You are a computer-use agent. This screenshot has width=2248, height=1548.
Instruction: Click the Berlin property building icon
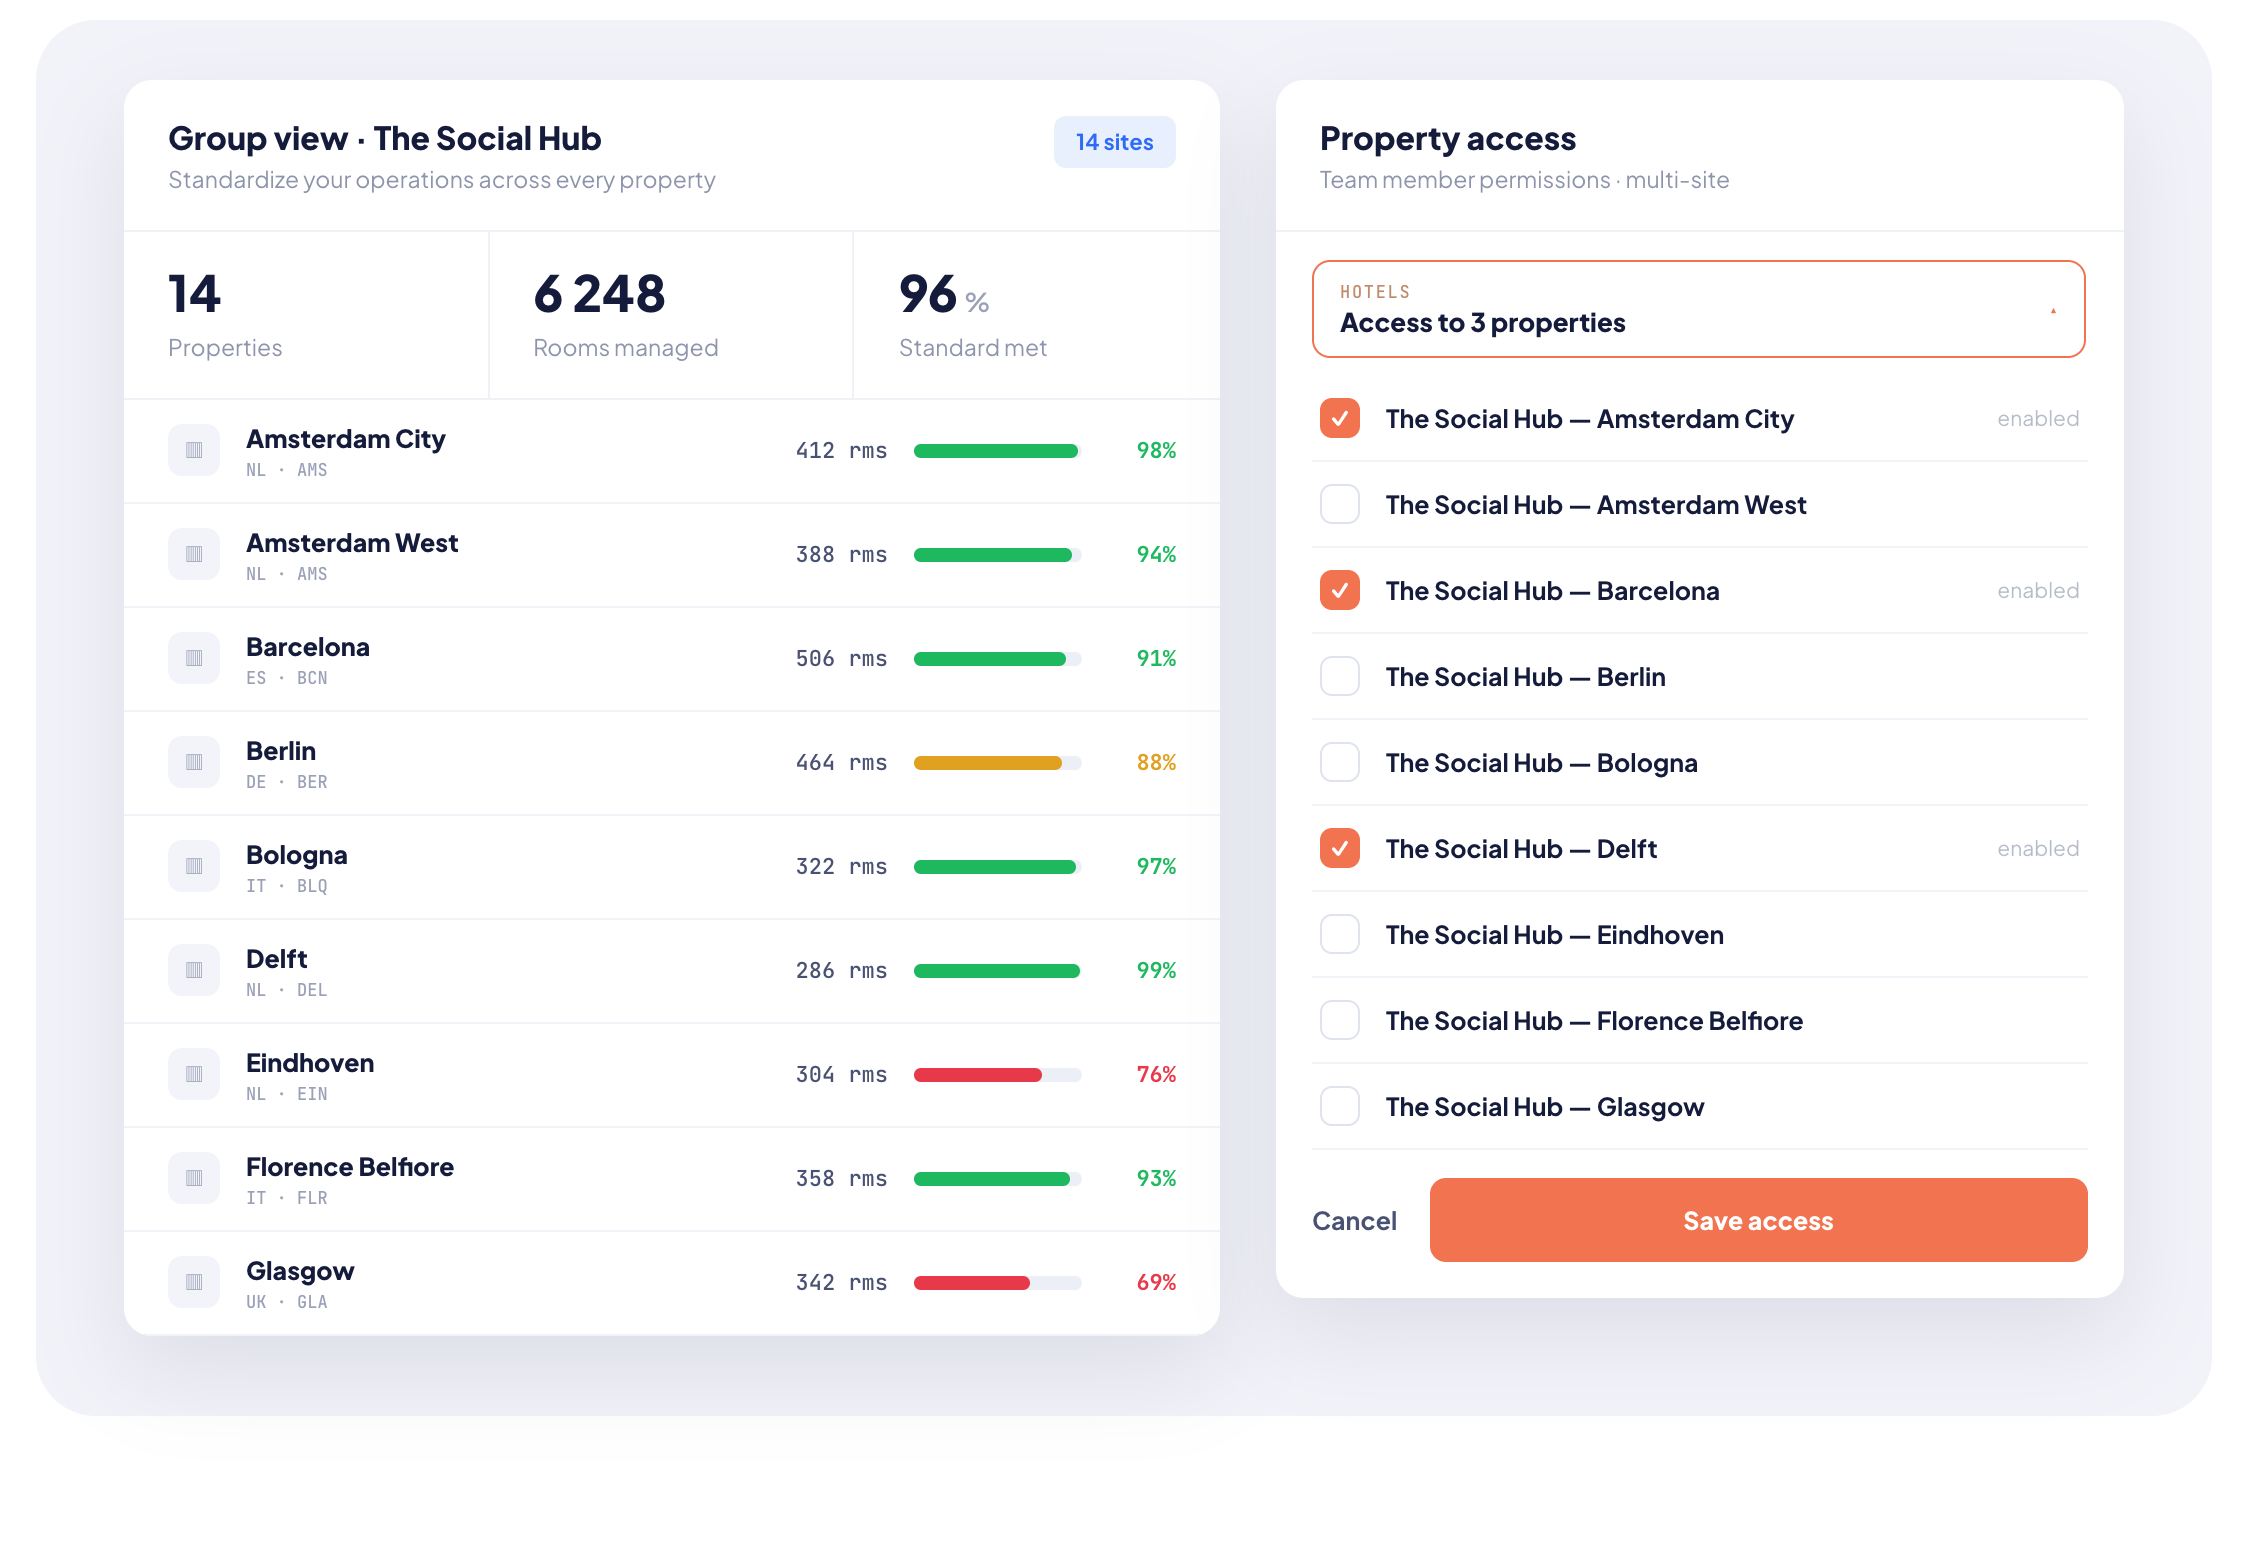click(x=194, y=762)
